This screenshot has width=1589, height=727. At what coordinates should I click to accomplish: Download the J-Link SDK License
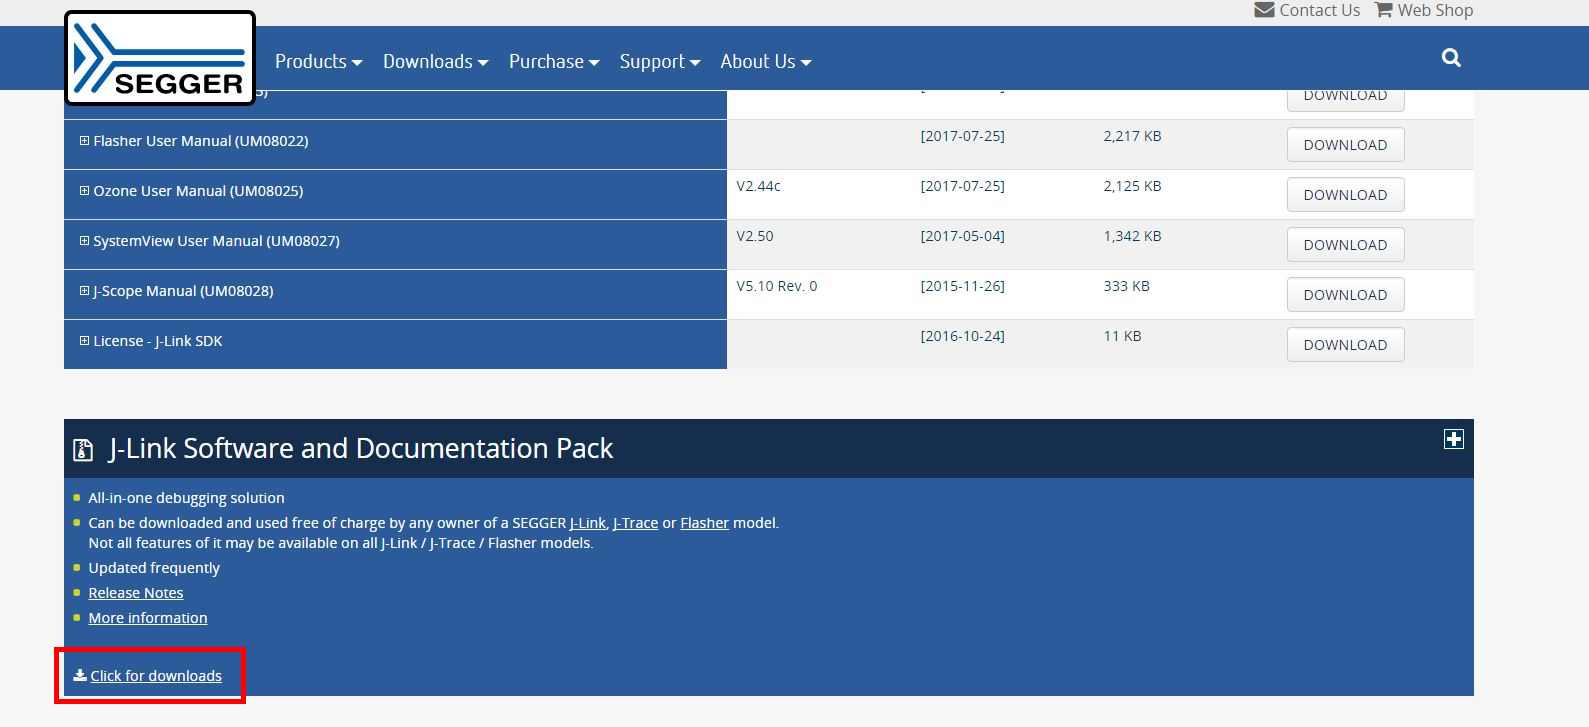coord(1345,345)
